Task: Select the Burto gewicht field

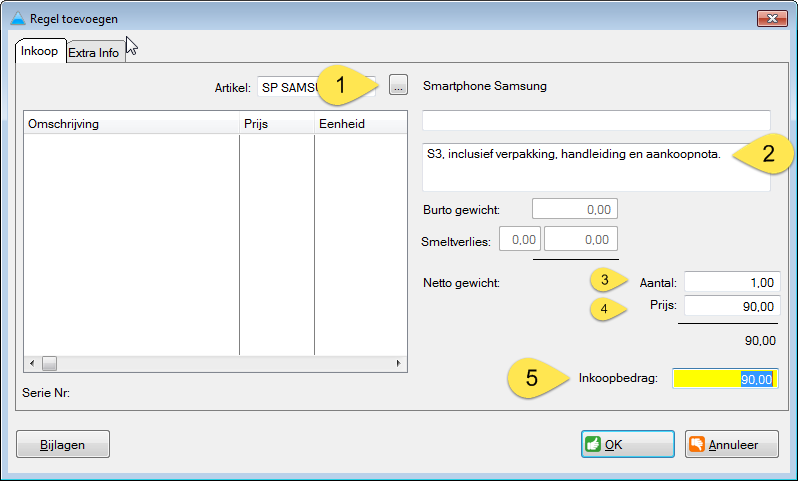Action: coord(574,209)
